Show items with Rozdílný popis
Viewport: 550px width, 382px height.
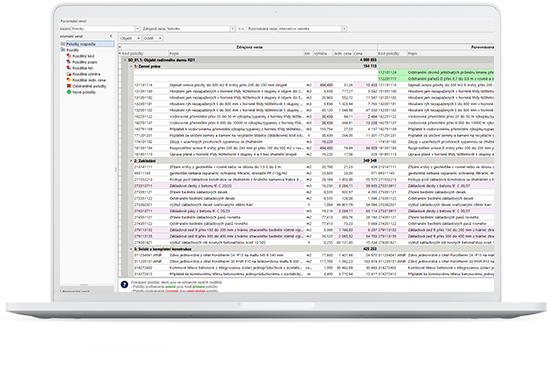[85, 62]
